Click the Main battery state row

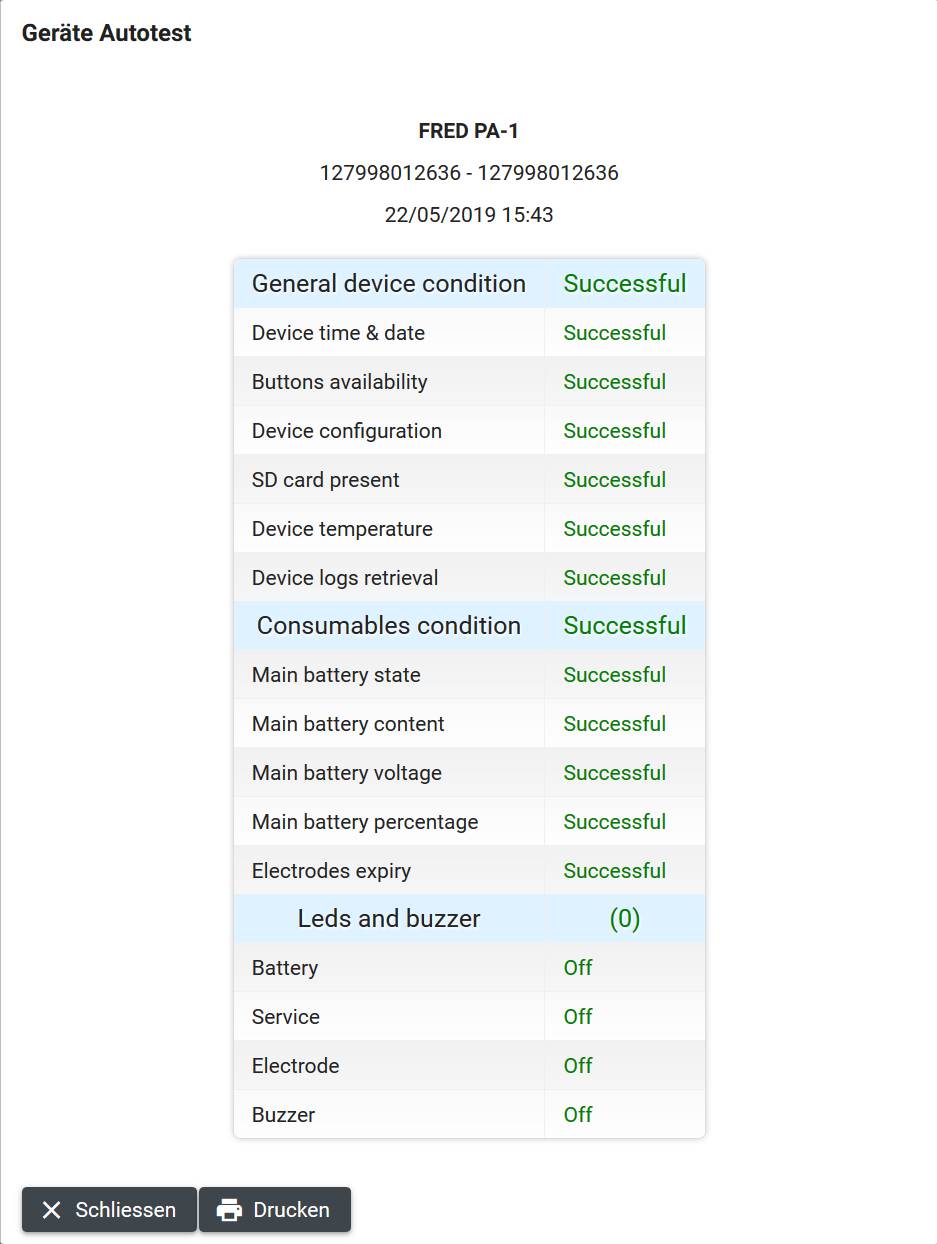(469, 674)
